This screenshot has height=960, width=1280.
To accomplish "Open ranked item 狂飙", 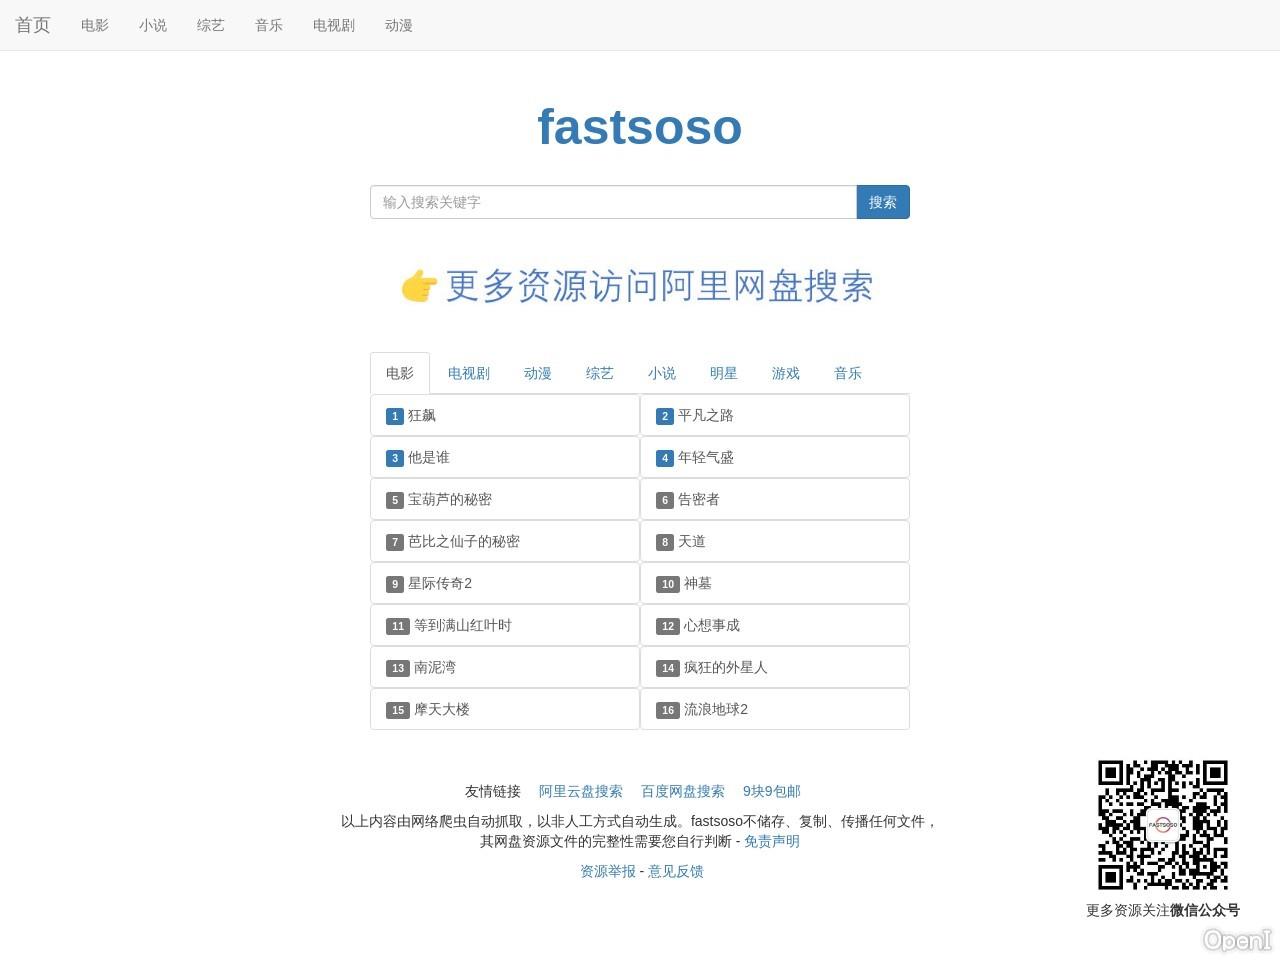I will coord(422,415).
